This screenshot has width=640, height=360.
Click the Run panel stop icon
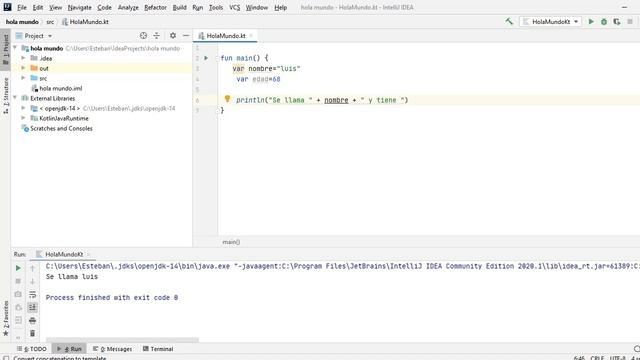point(18,281)
